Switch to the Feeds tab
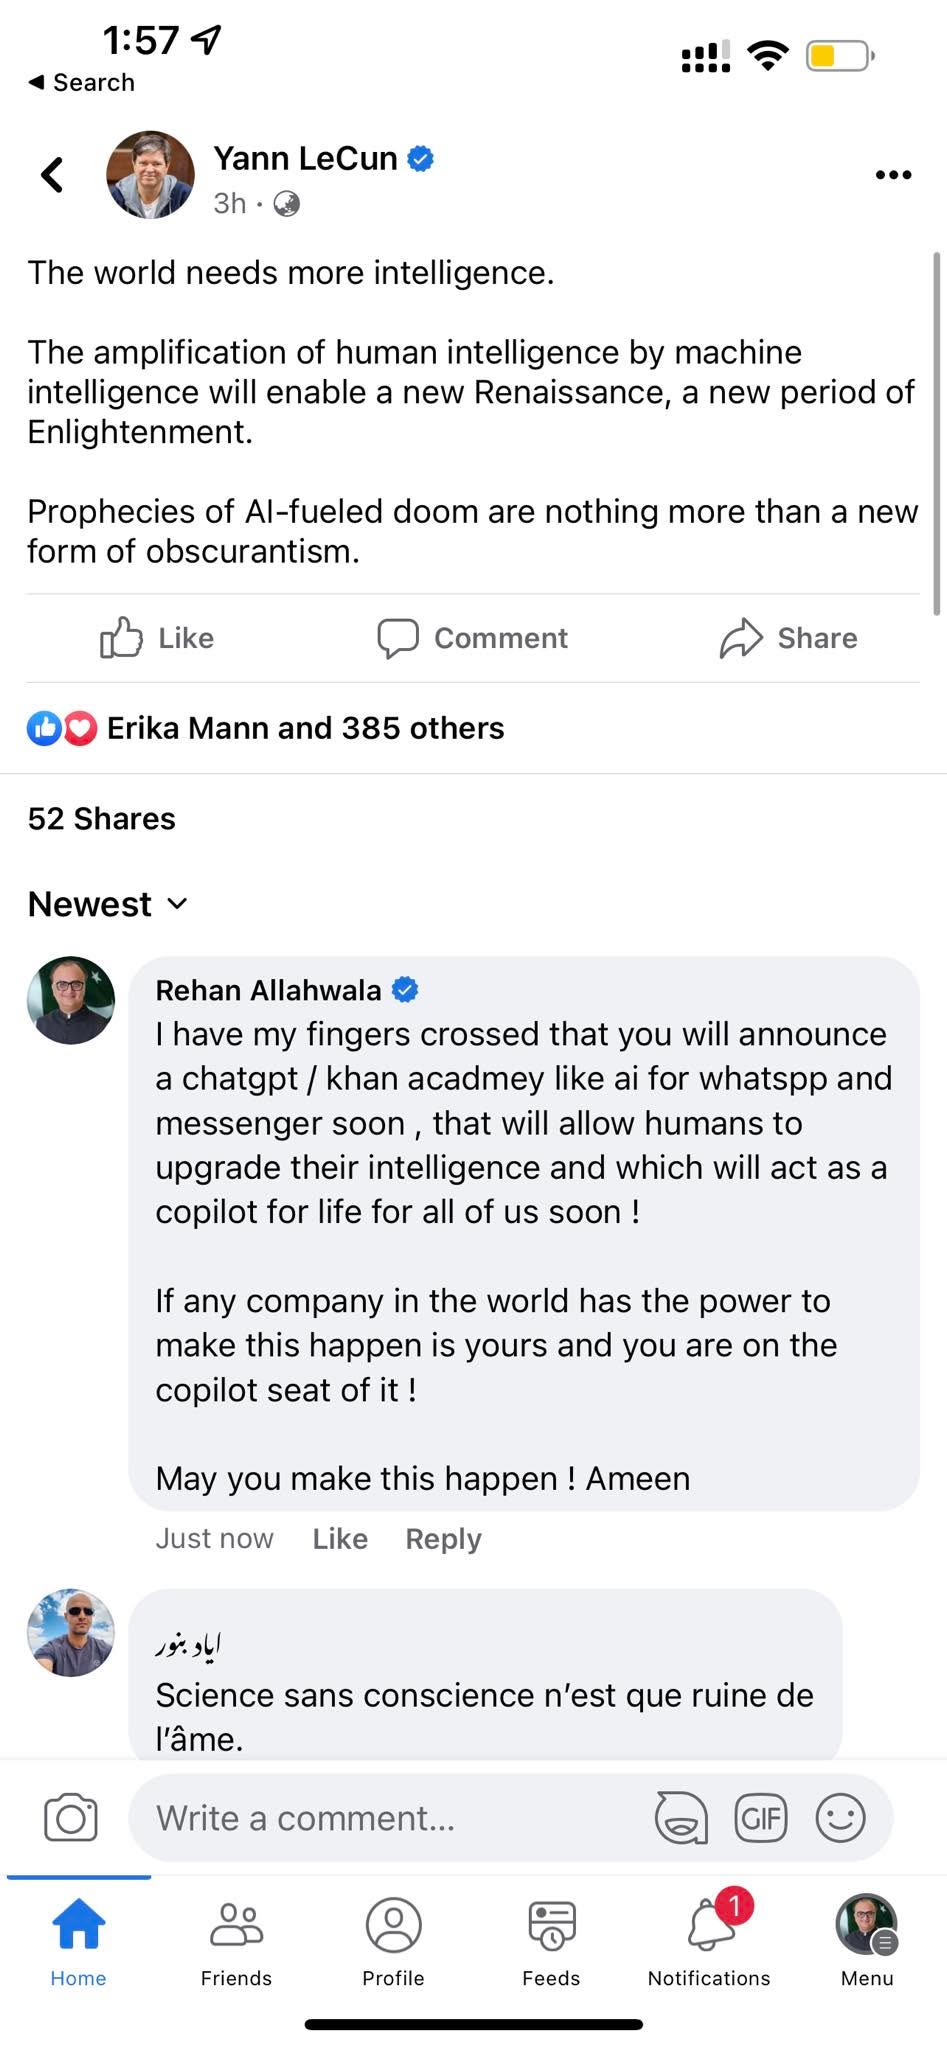Viewport: 947px width, 2048px height. pos(551,1943)
